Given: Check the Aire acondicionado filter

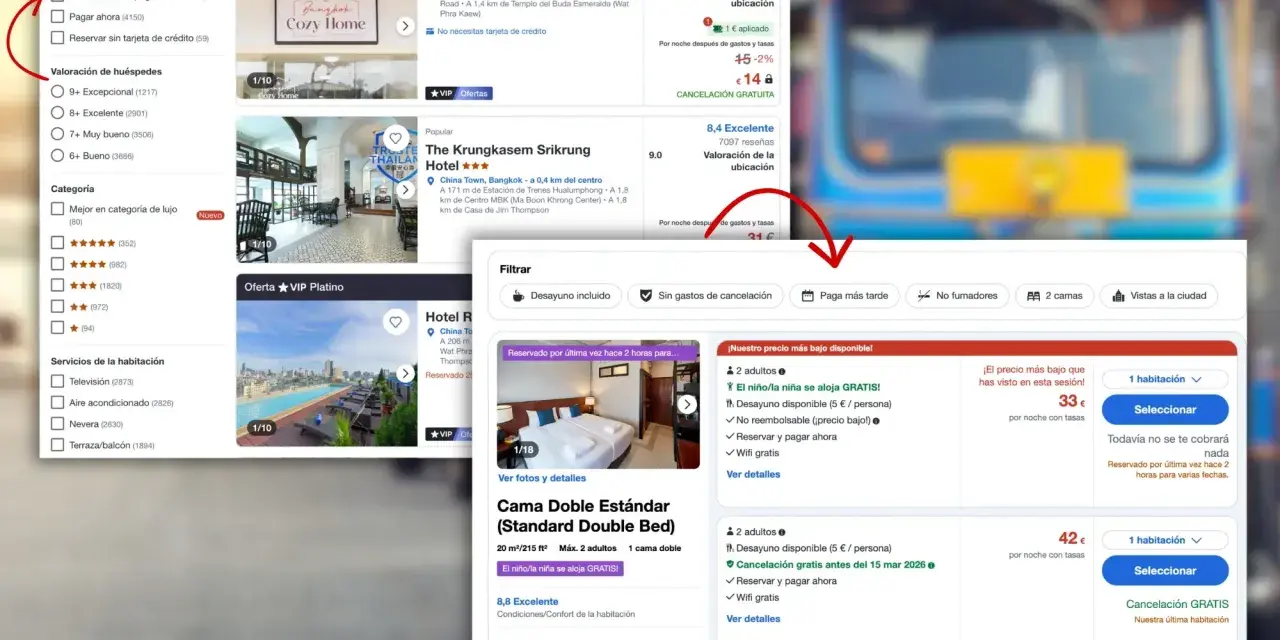Looking at the screenshot, I should 58,402.
